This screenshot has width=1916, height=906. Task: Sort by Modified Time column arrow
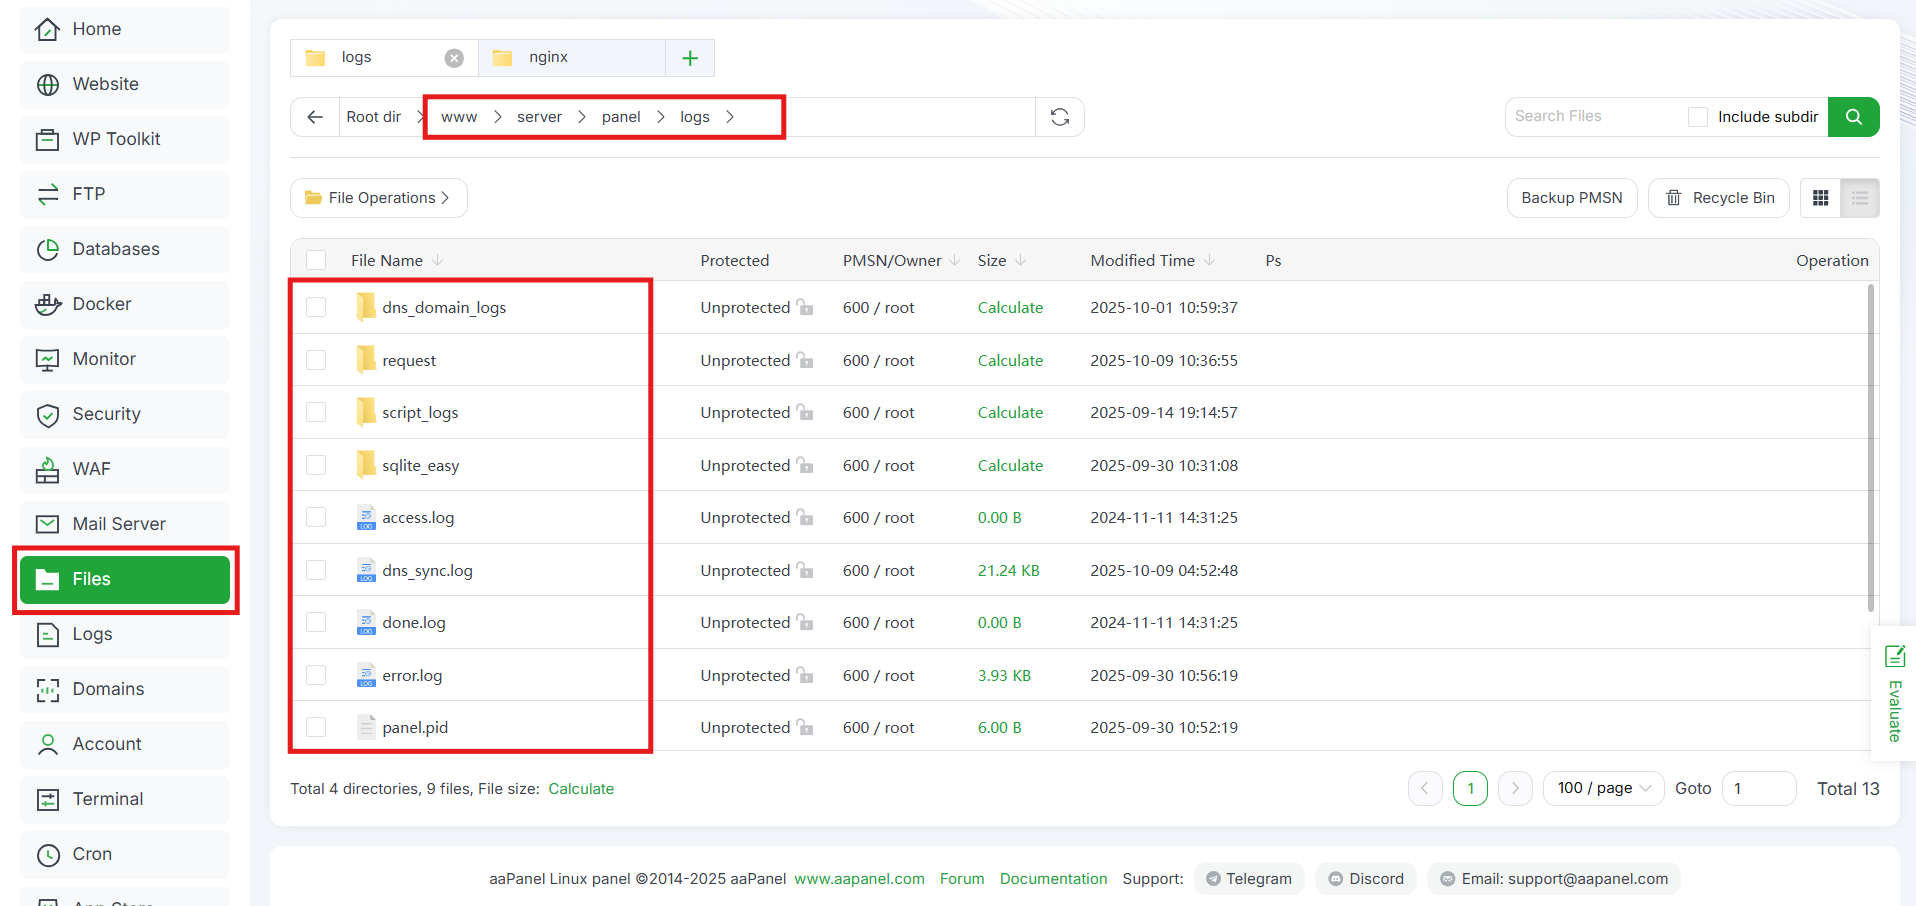click(1209, 260)
